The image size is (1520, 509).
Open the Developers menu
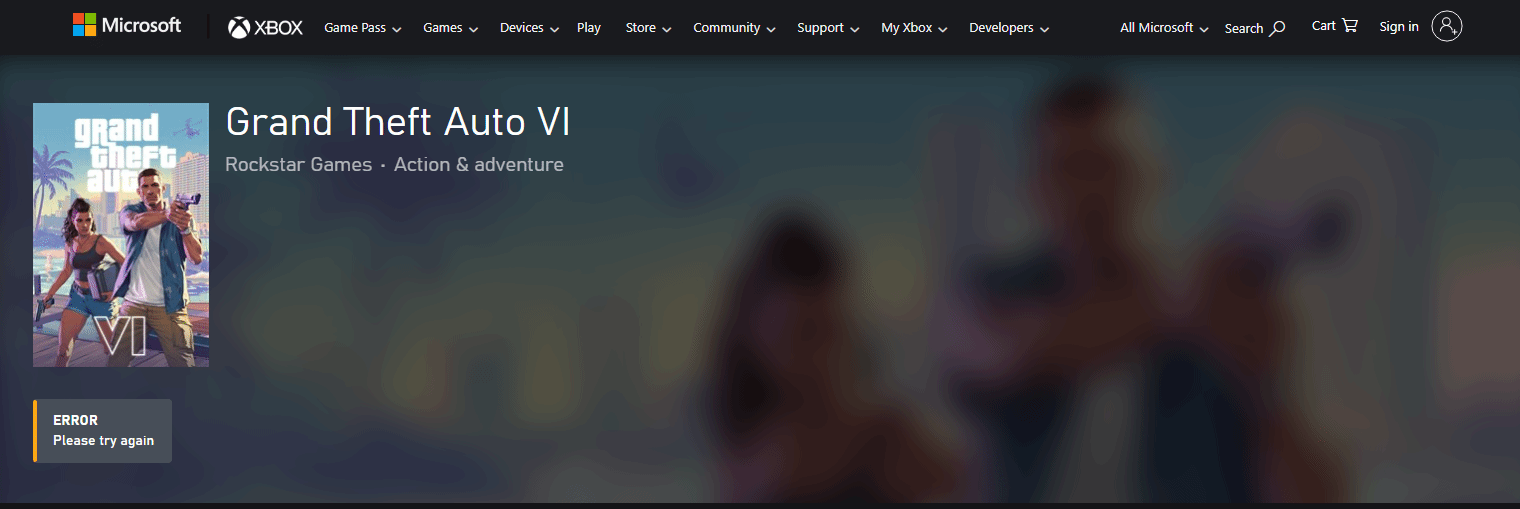[1009, 28]
